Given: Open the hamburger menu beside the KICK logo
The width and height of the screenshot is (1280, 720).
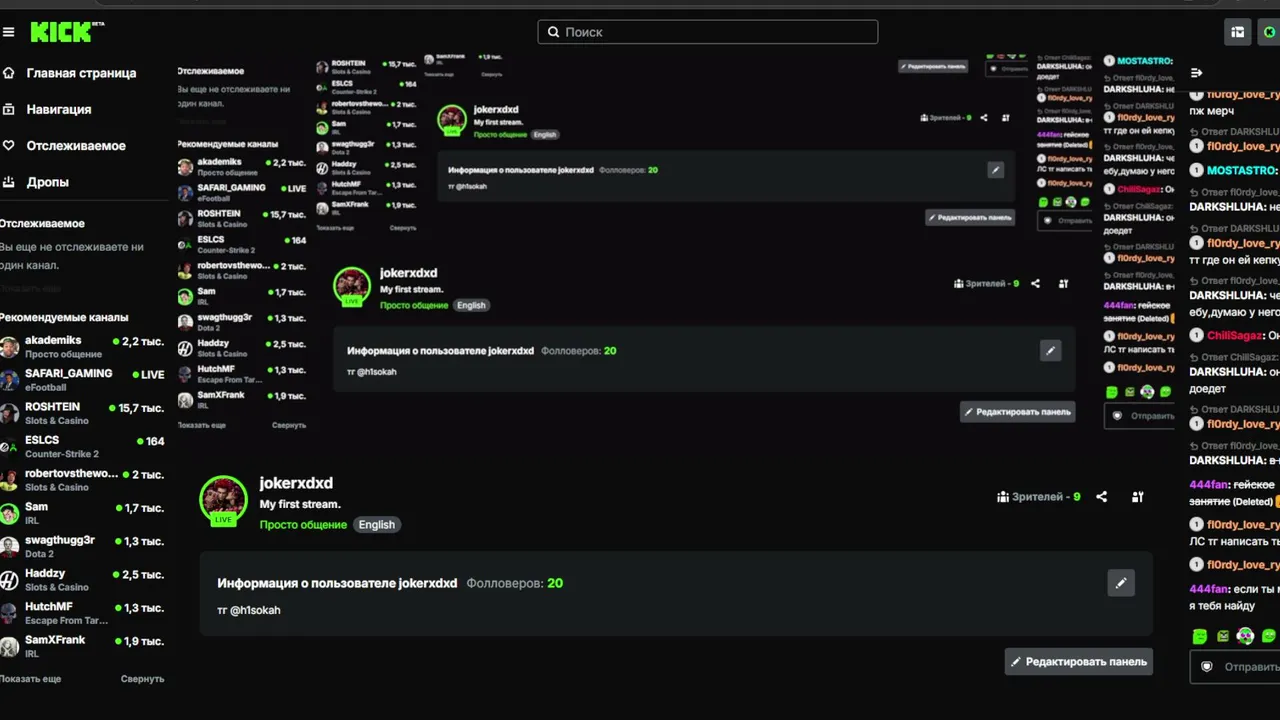Looking at the screenshot, I should tap(9, 32).
